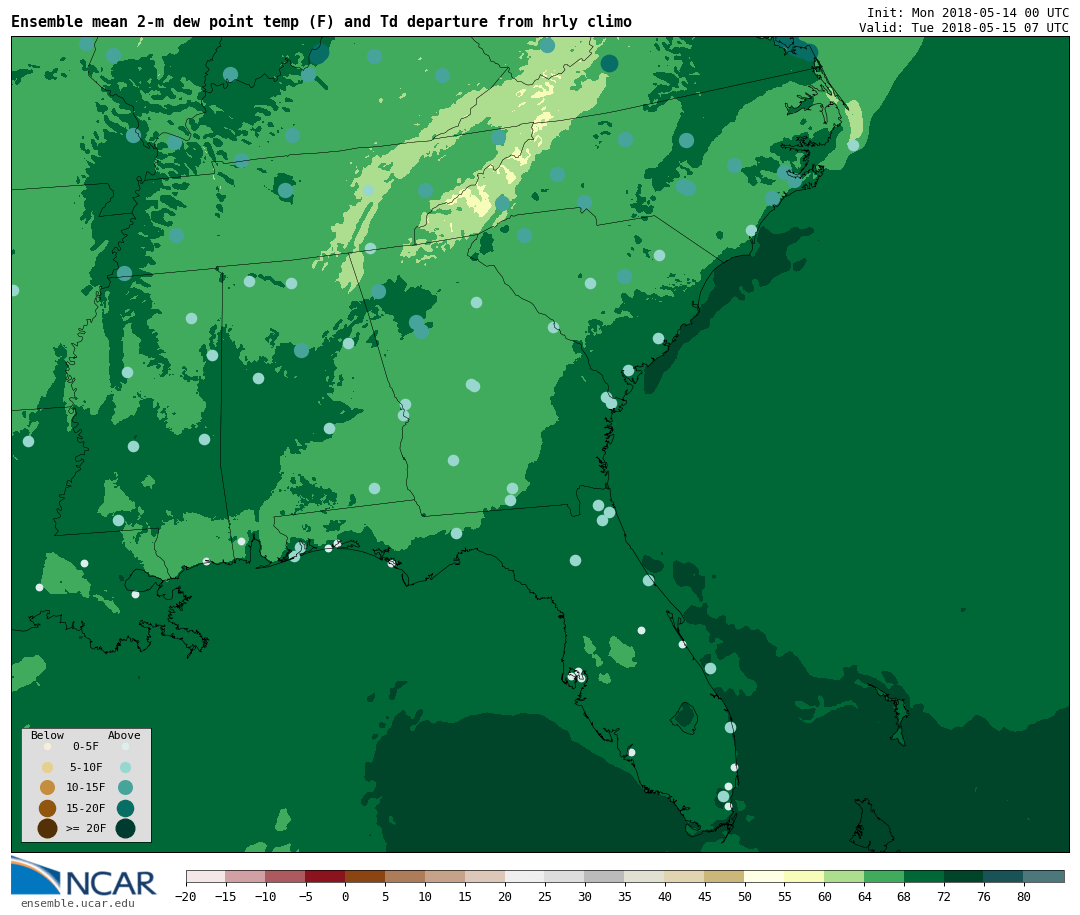Screen dimensions: 1080x915
Task: Click the Below 0-5F legend circle
Action: coord(48,746)
